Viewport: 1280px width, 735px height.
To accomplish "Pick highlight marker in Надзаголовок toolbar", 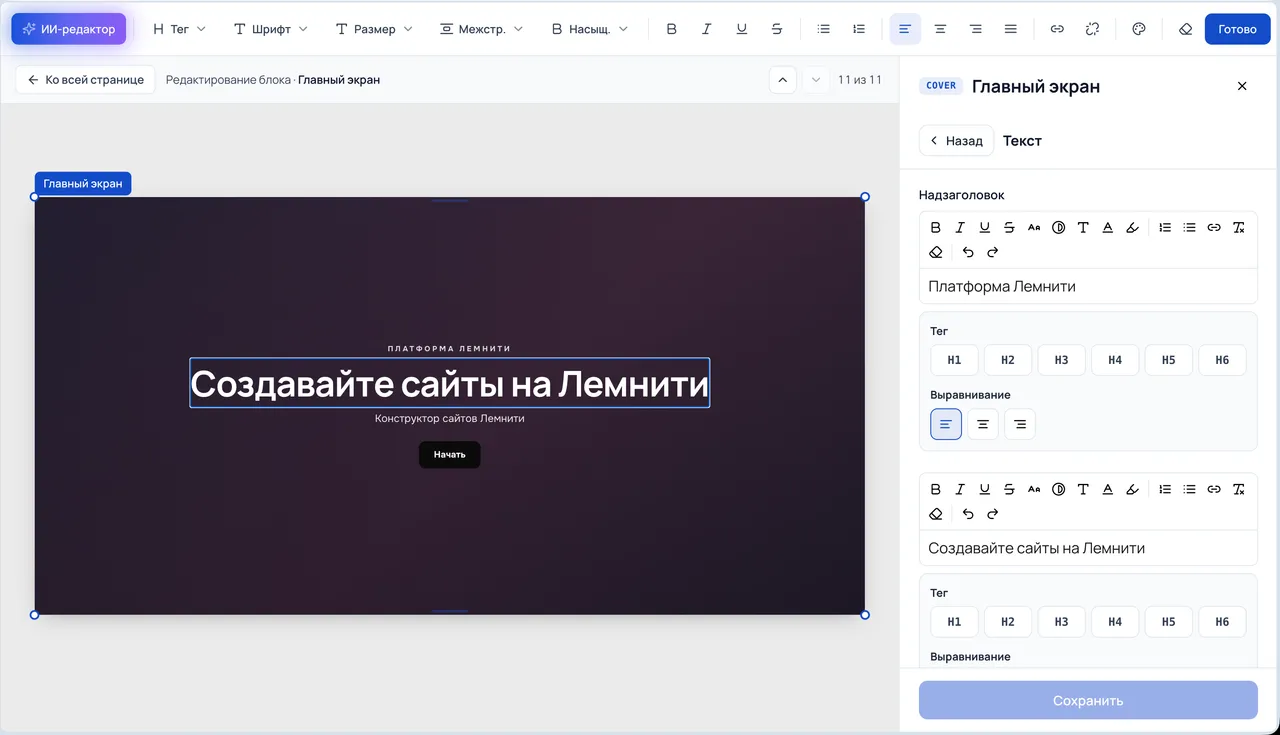I will tap(1132, 228).
